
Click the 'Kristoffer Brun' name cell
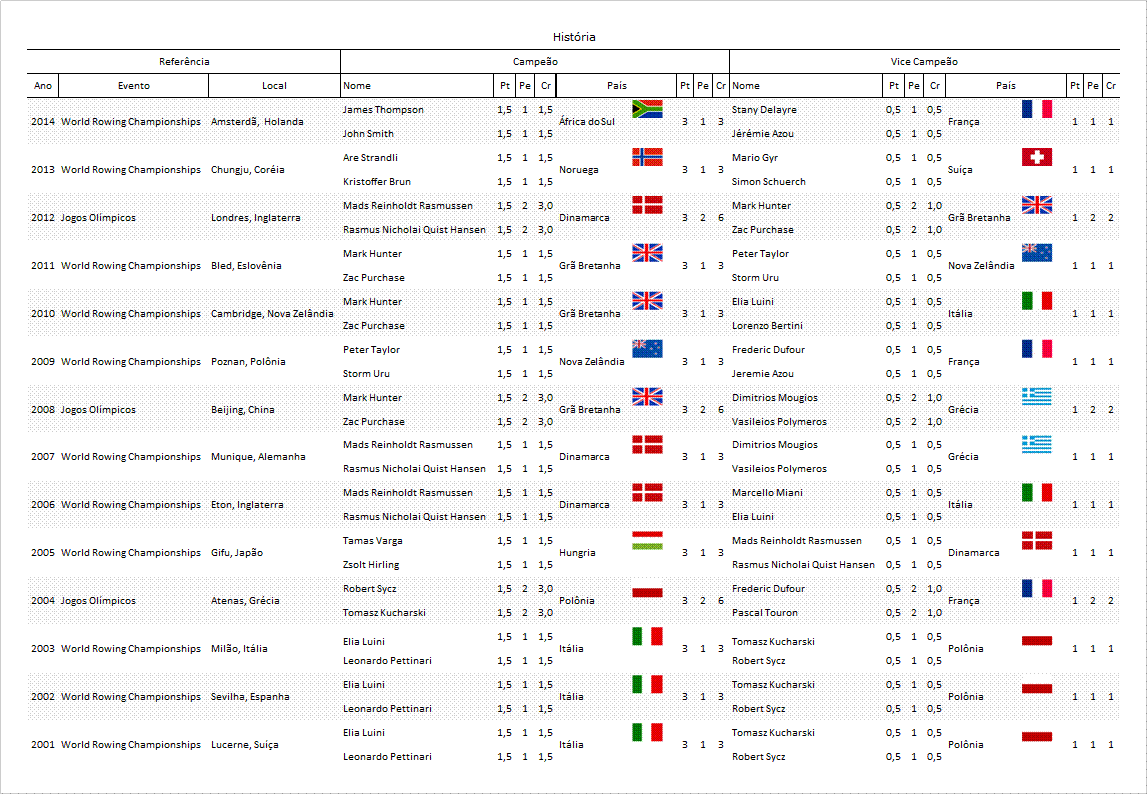(x=377, y=182)
